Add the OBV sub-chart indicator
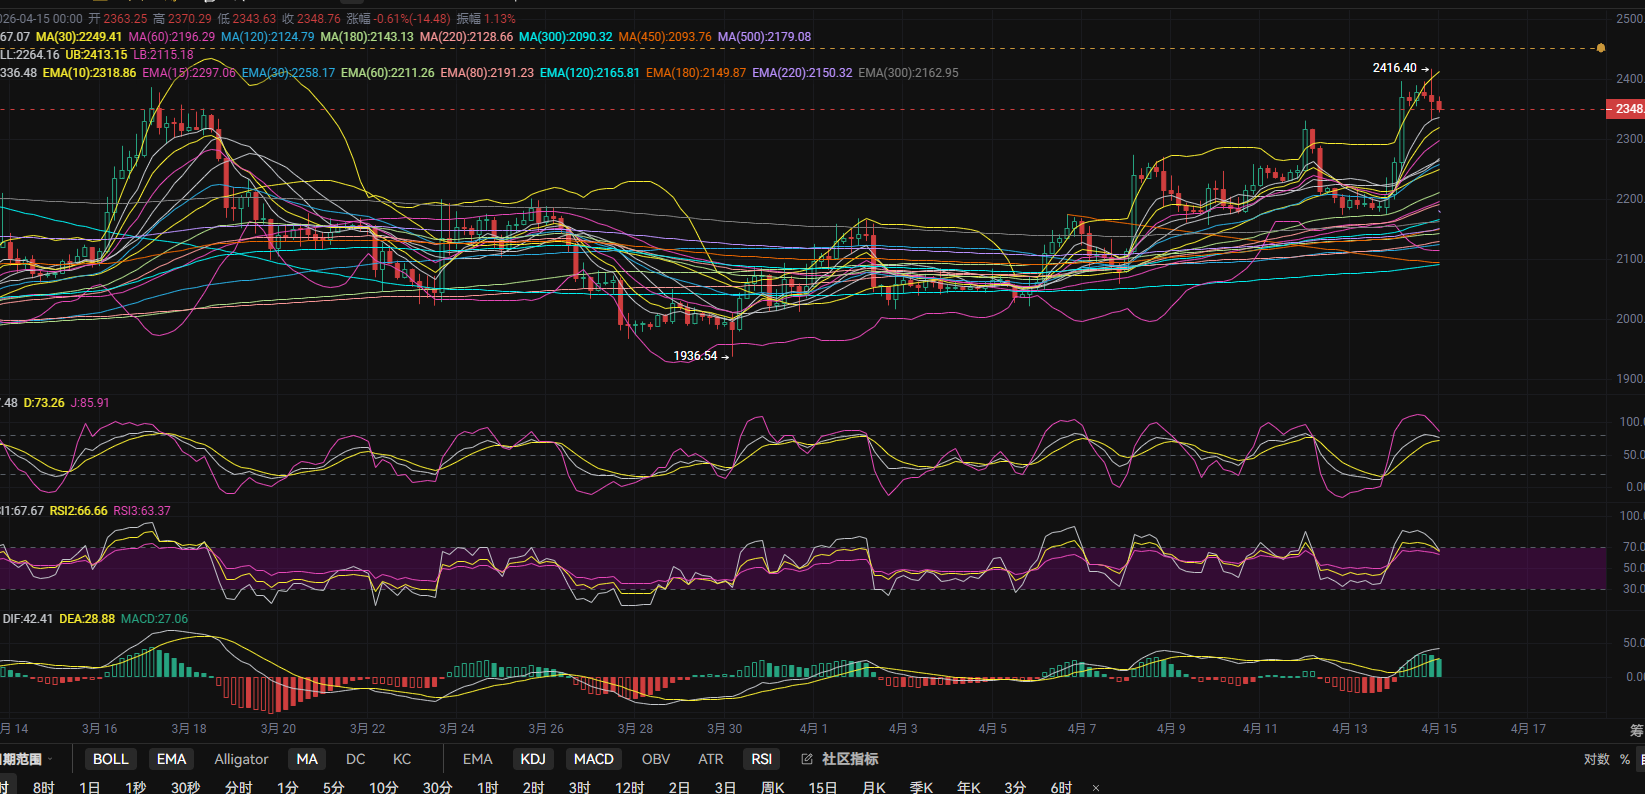1645x794 pixels. 656,759
